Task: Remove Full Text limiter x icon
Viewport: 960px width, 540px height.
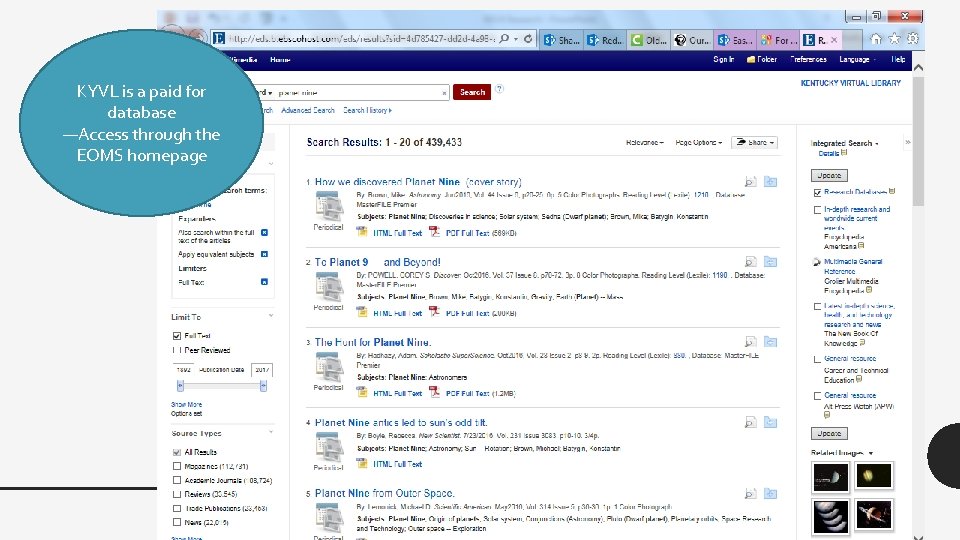Action: pos(264,282)
